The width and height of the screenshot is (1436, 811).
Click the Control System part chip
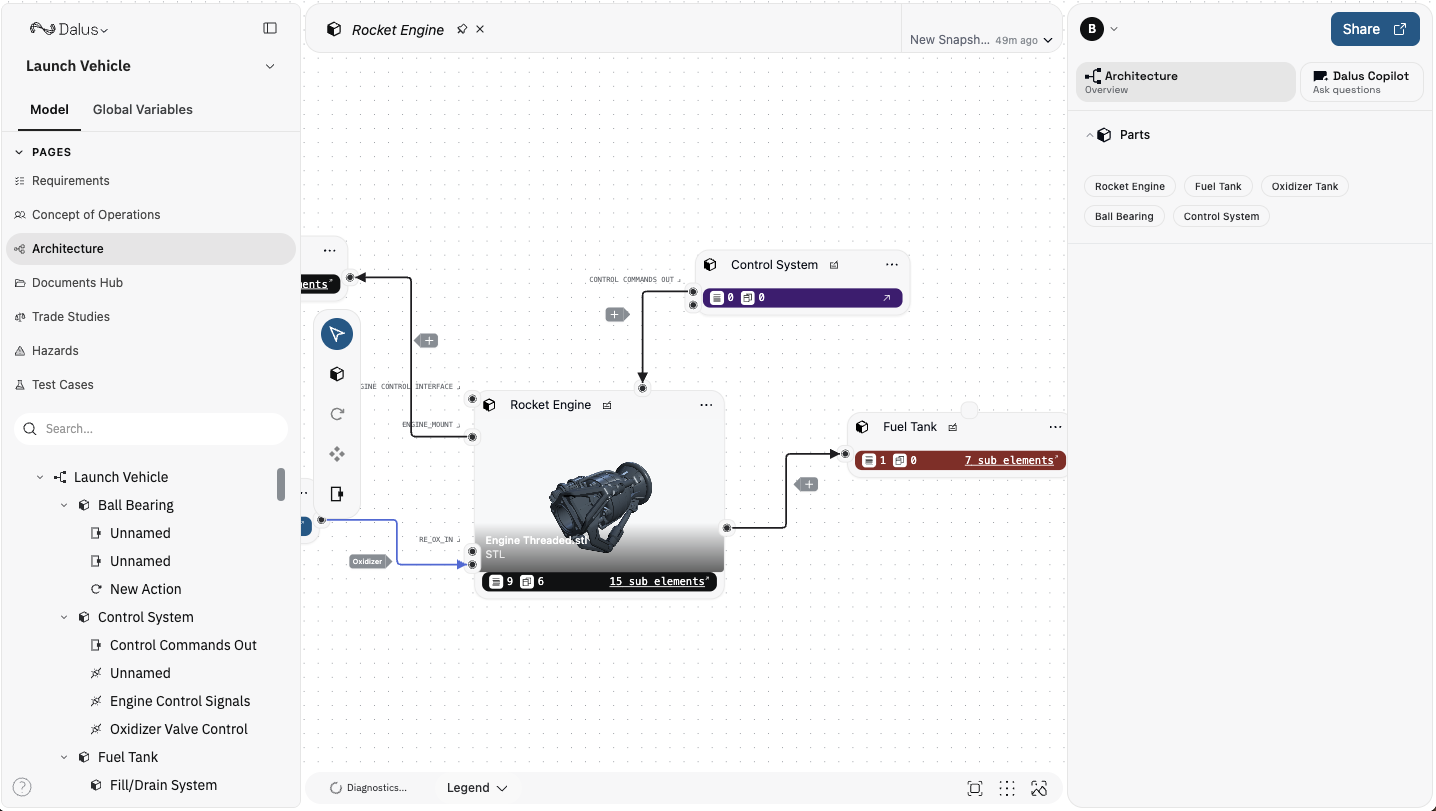[x=1221, y=216]
